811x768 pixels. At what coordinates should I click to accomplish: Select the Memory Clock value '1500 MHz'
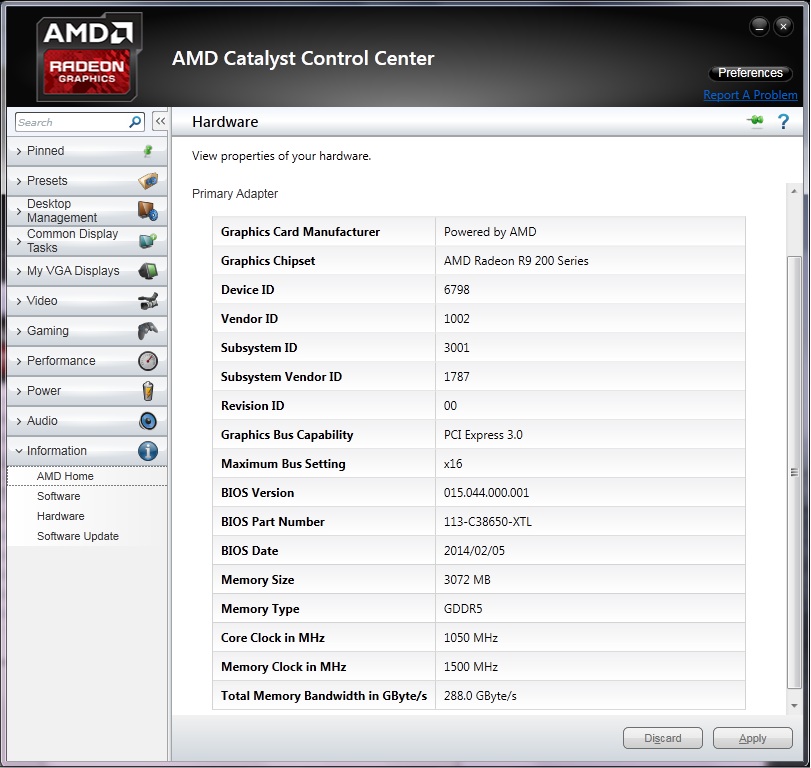coord(470,667)
